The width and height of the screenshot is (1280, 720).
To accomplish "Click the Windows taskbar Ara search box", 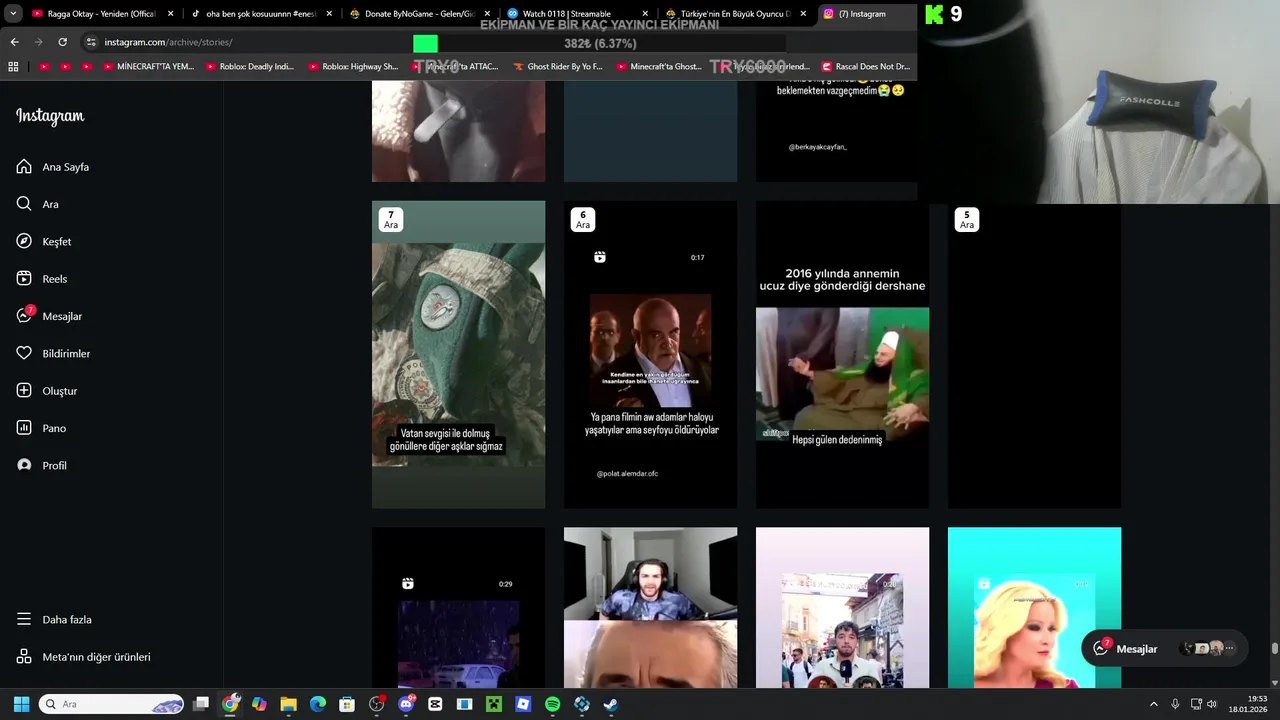I will [111, 704].
